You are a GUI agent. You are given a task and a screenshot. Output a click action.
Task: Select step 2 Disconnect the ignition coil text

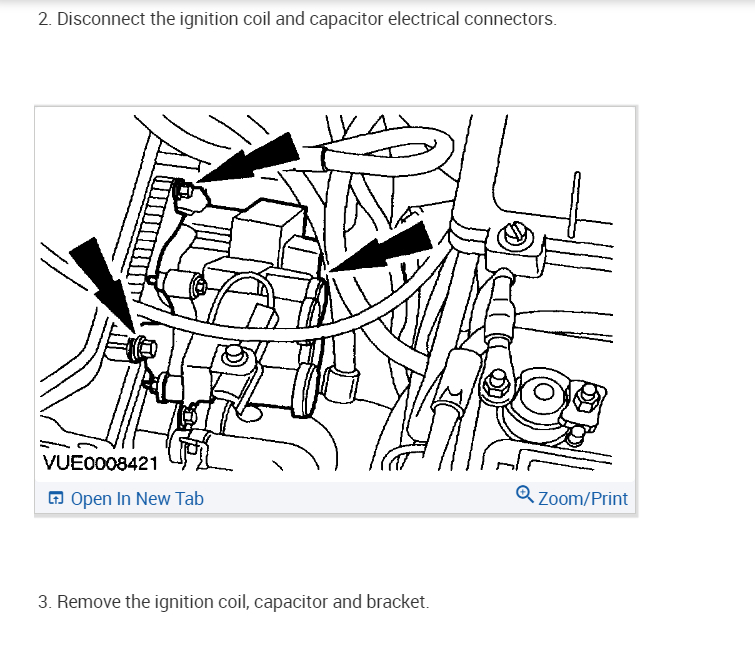297,19
